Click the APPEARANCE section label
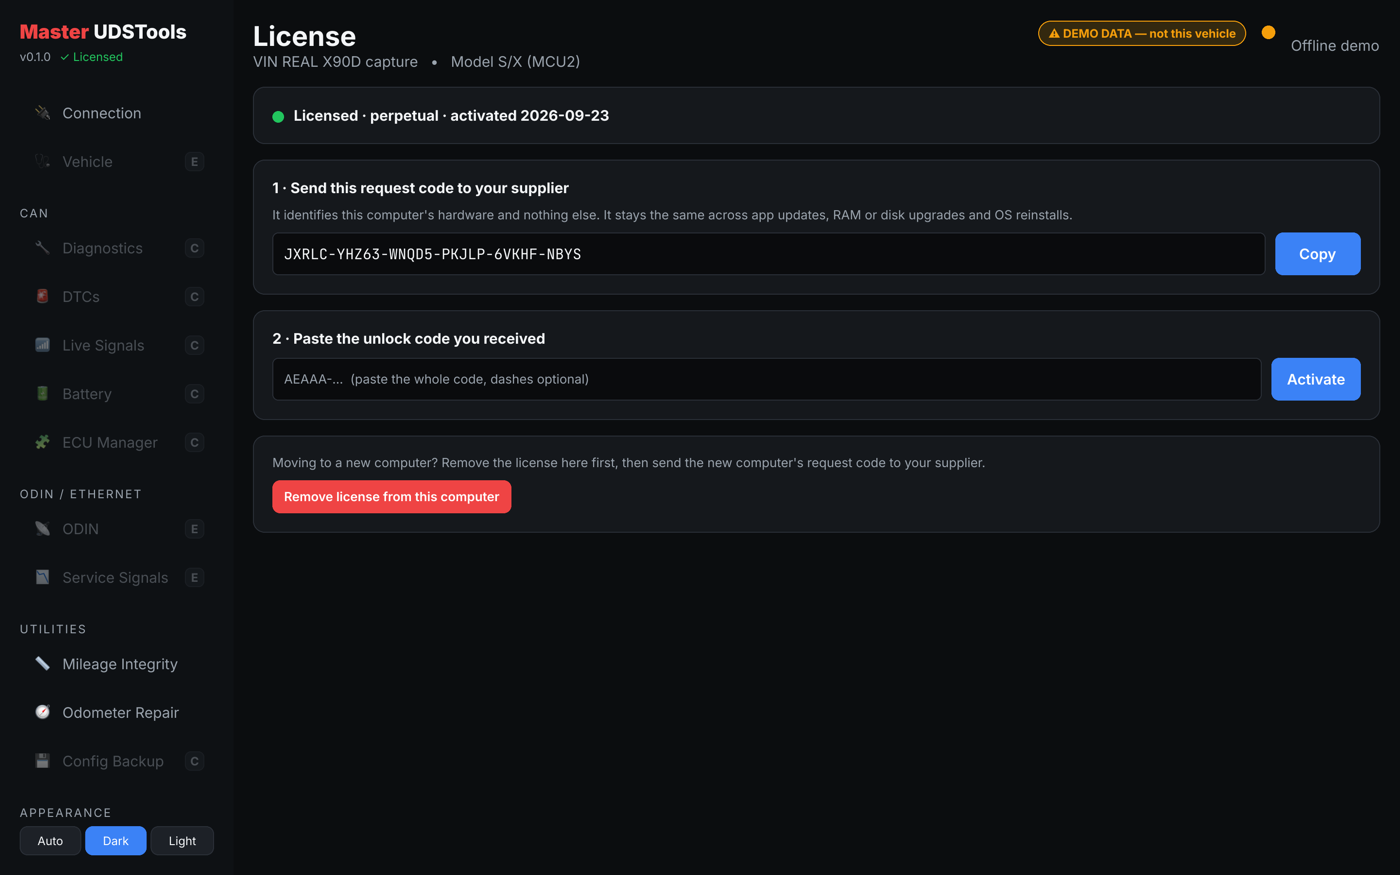 point(66,813)
